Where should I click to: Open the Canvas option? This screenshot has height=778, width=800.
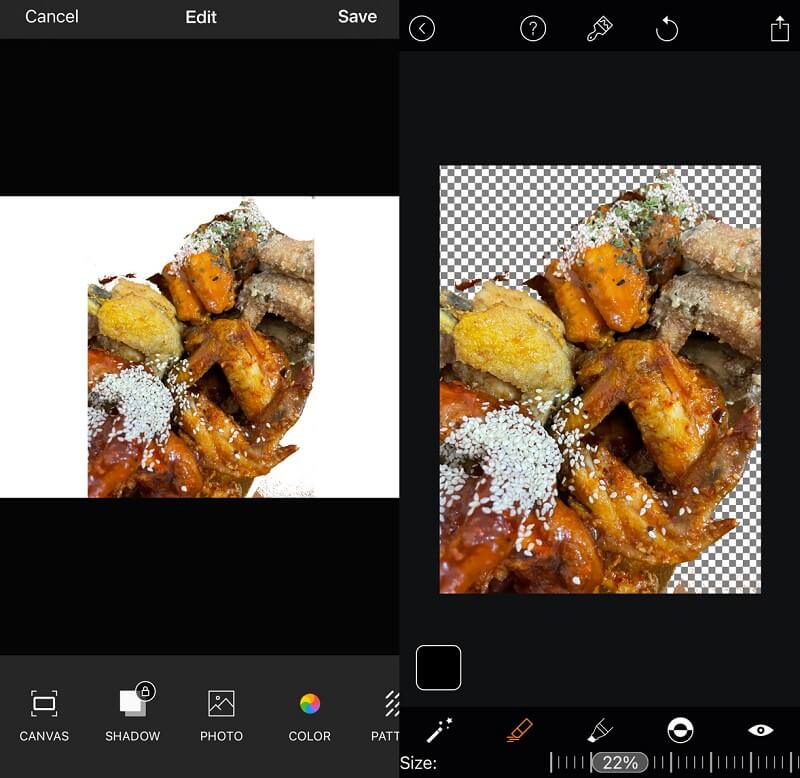pyautogui.click(x=44, y=715)
